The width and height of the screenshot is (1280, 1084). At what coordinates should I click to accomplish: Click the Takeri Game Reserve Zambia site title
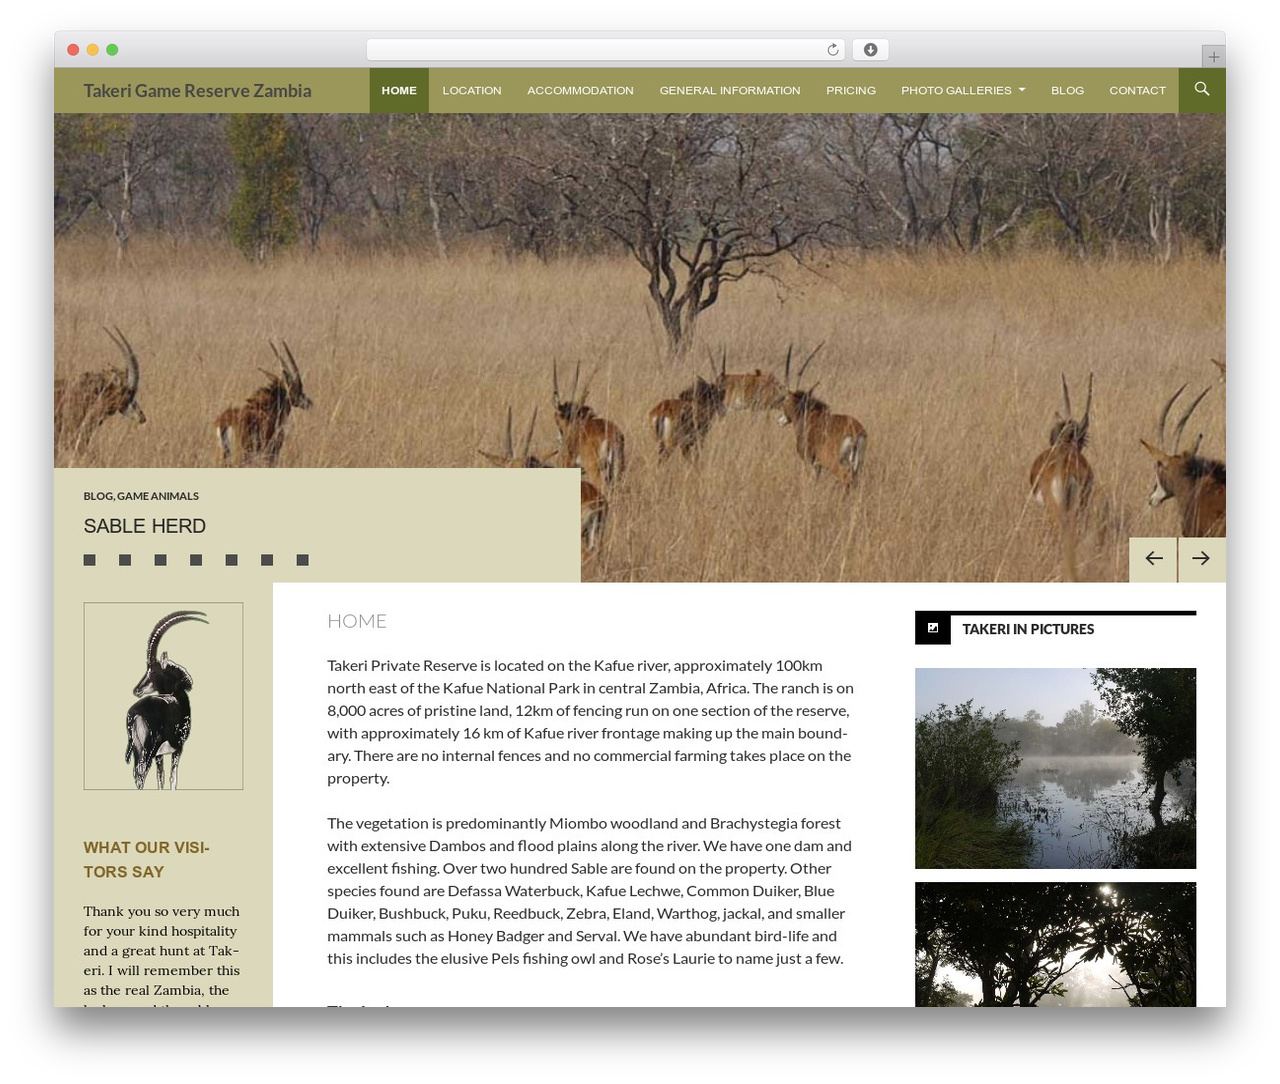click(x=197, y=90)
